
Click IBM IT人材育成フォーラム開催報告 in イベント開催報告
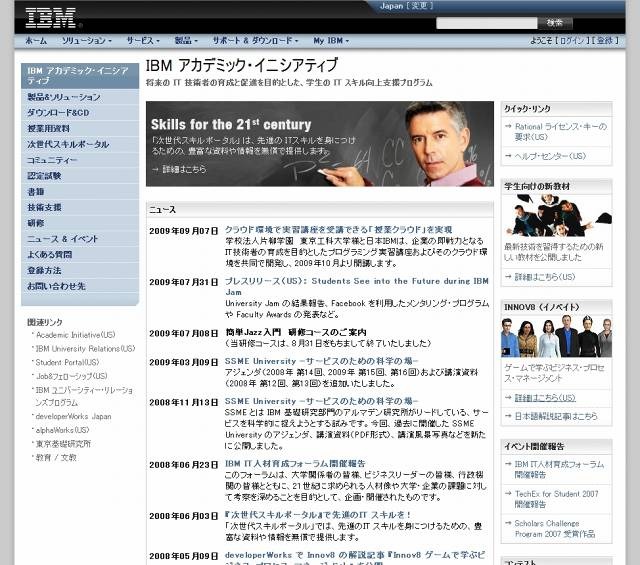[559, 469]
